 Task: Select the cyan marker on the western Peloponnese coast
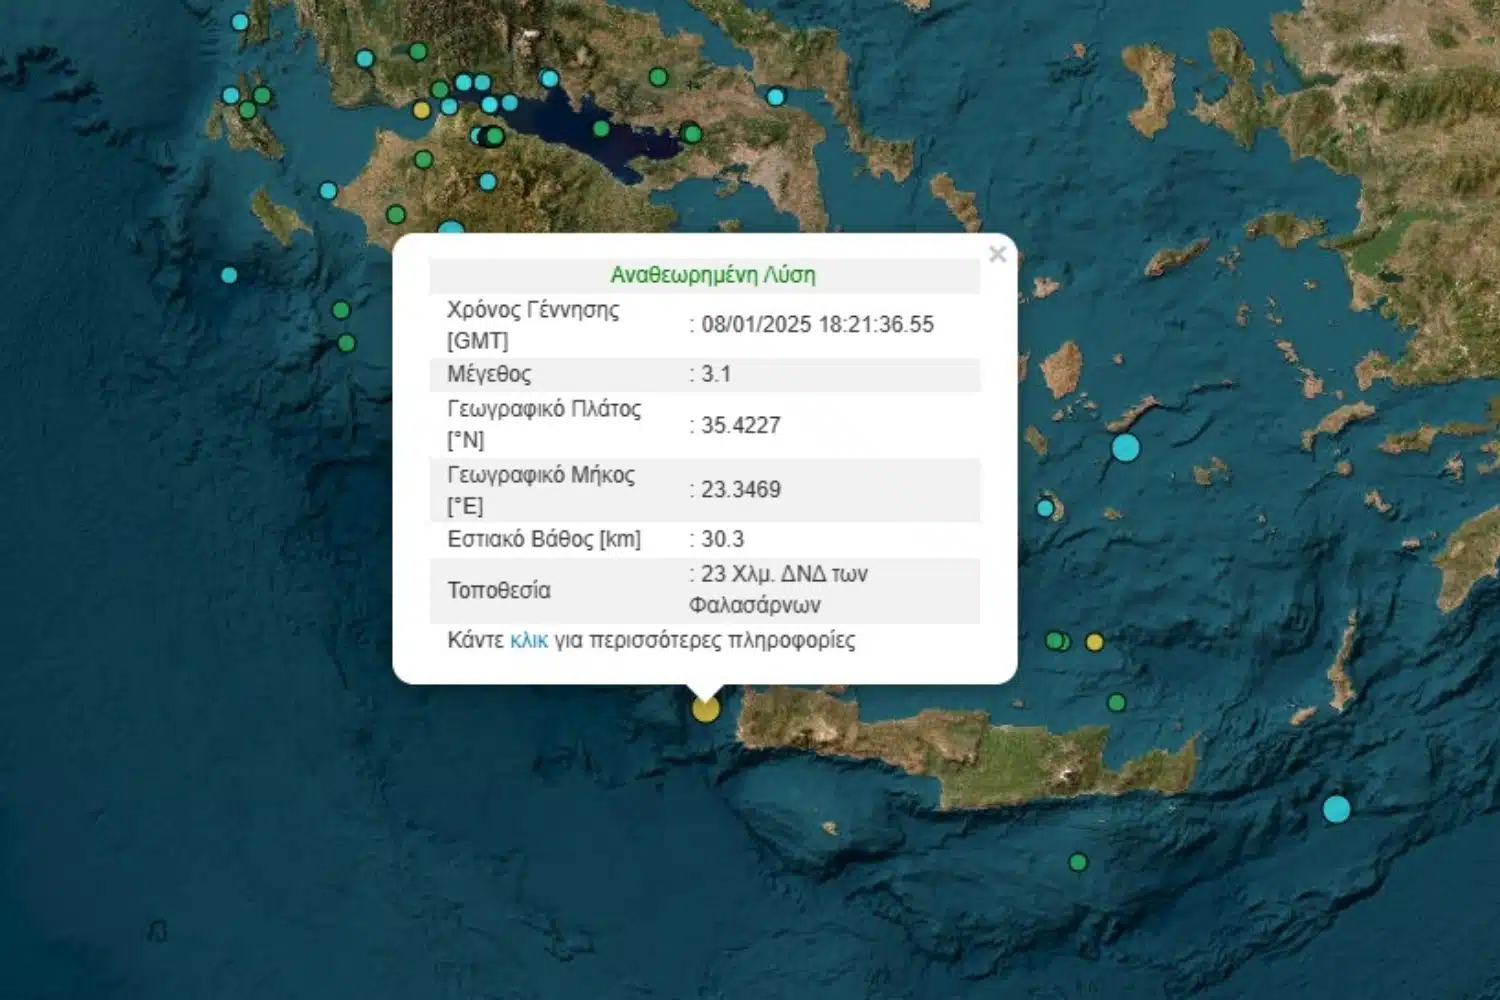click(x=328, y=190)
